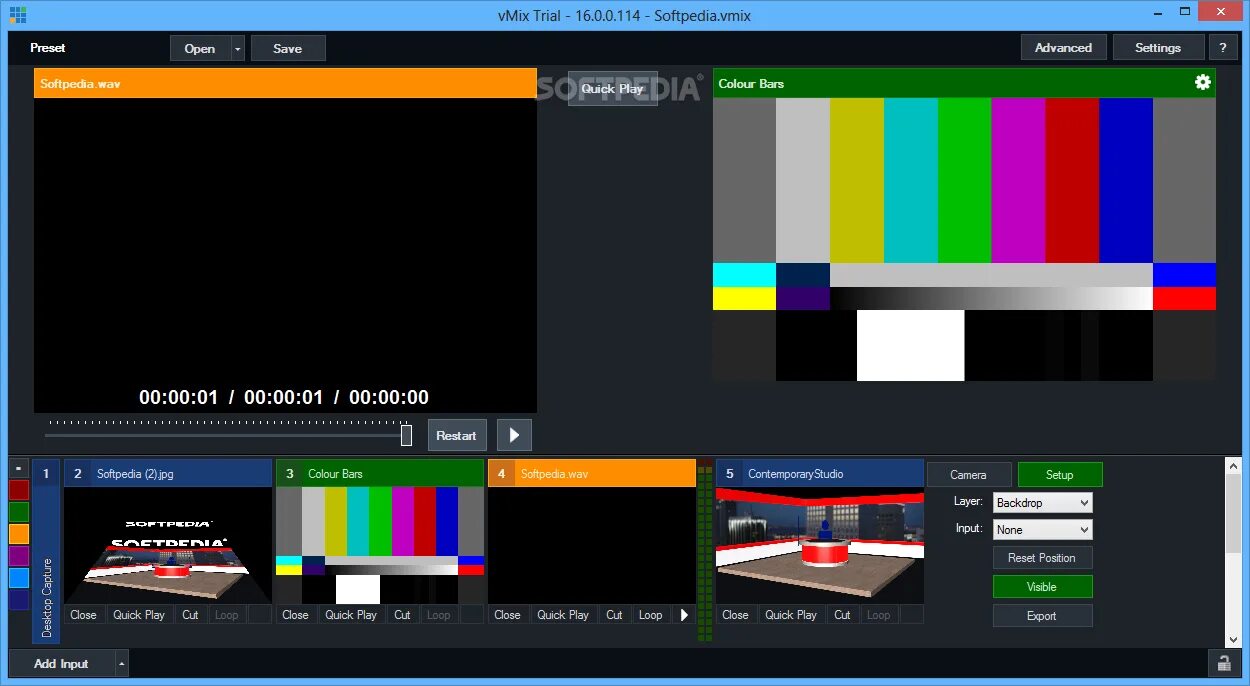
Task: Select the dark blue category colour swatch
Action: tap(19, 600)
